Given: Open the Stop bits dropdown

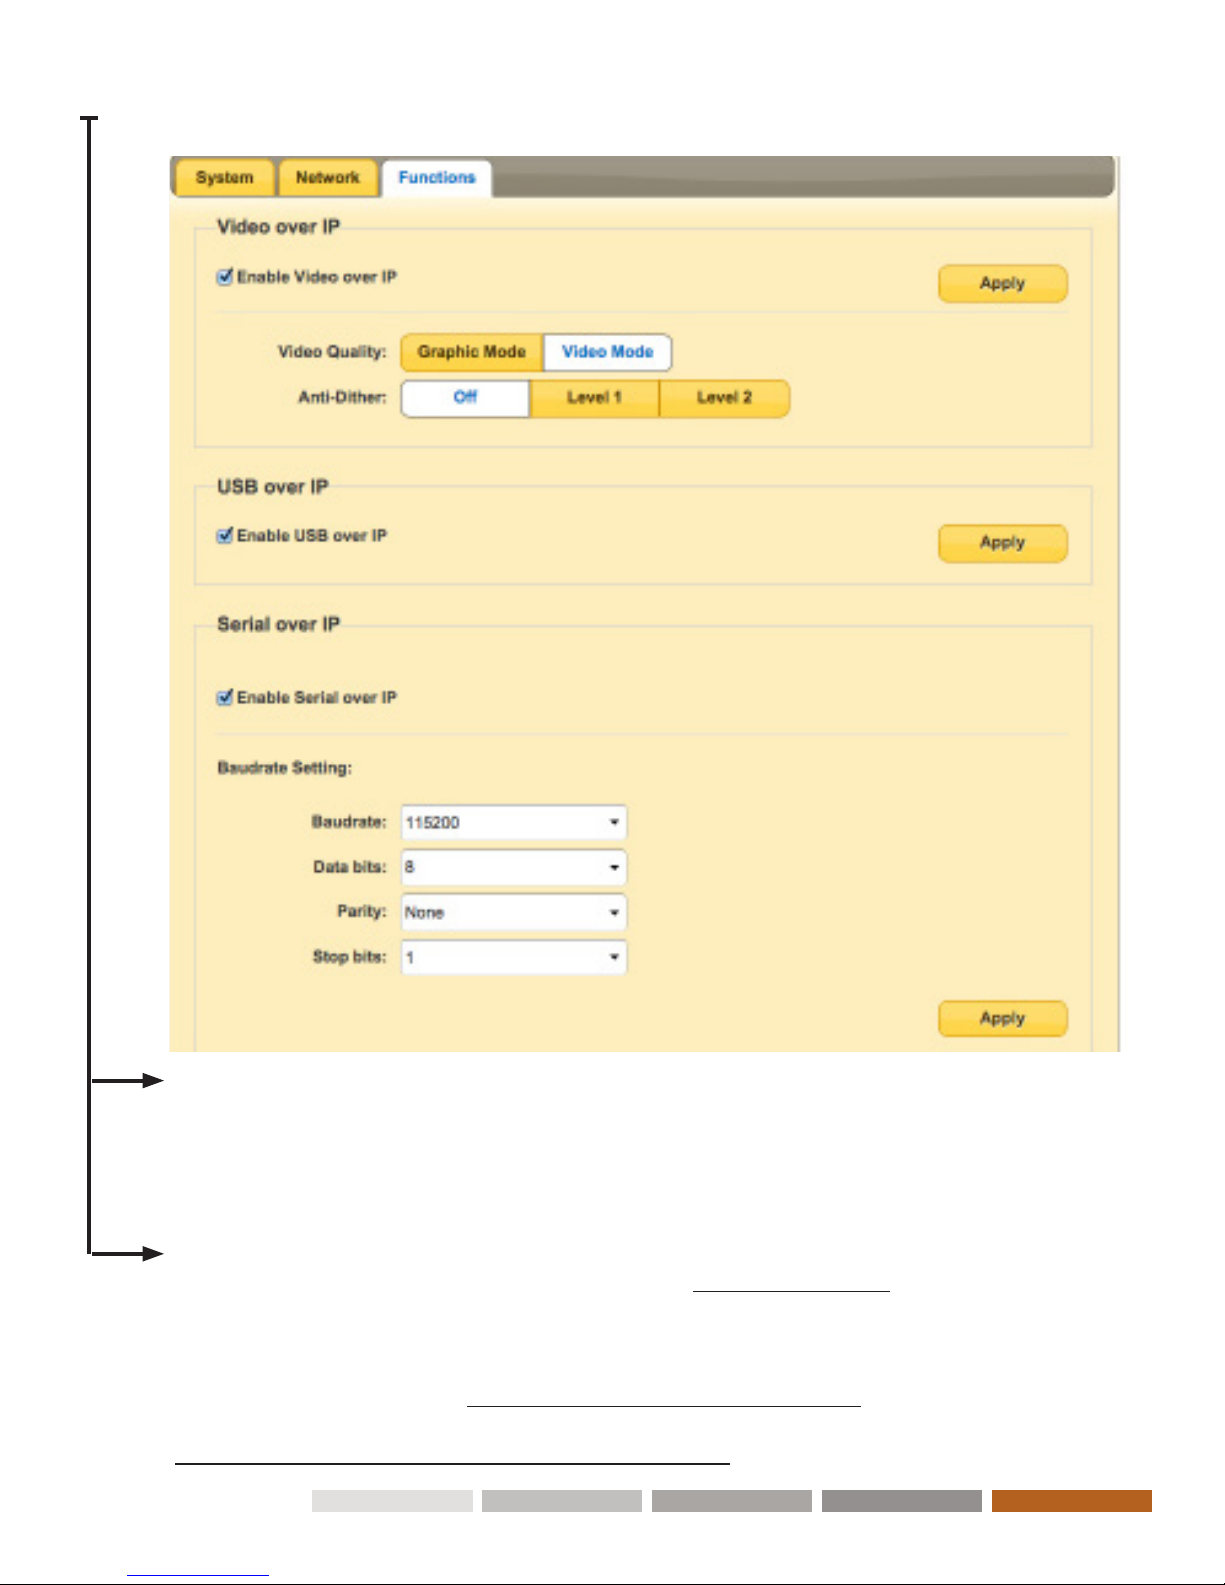Looking at the screenshot, I should [514, 957].
